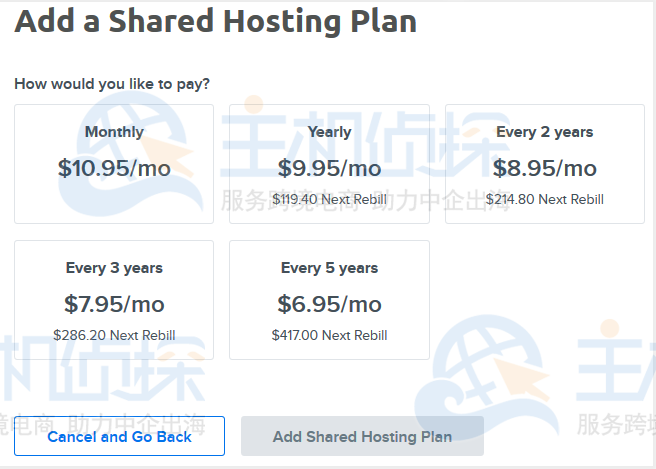Click the $286.20 Next Rebill text
Viewport: 656px width, 469px height.
114,335
